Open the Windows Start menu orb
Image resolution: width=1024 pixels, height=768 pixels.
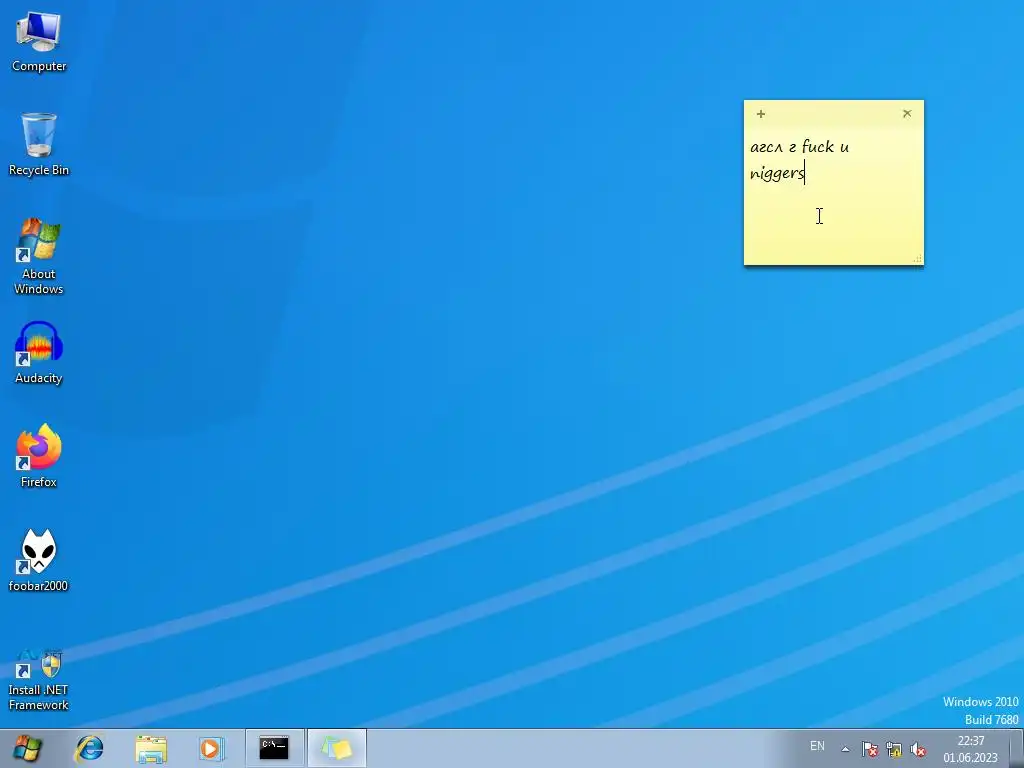27,748
